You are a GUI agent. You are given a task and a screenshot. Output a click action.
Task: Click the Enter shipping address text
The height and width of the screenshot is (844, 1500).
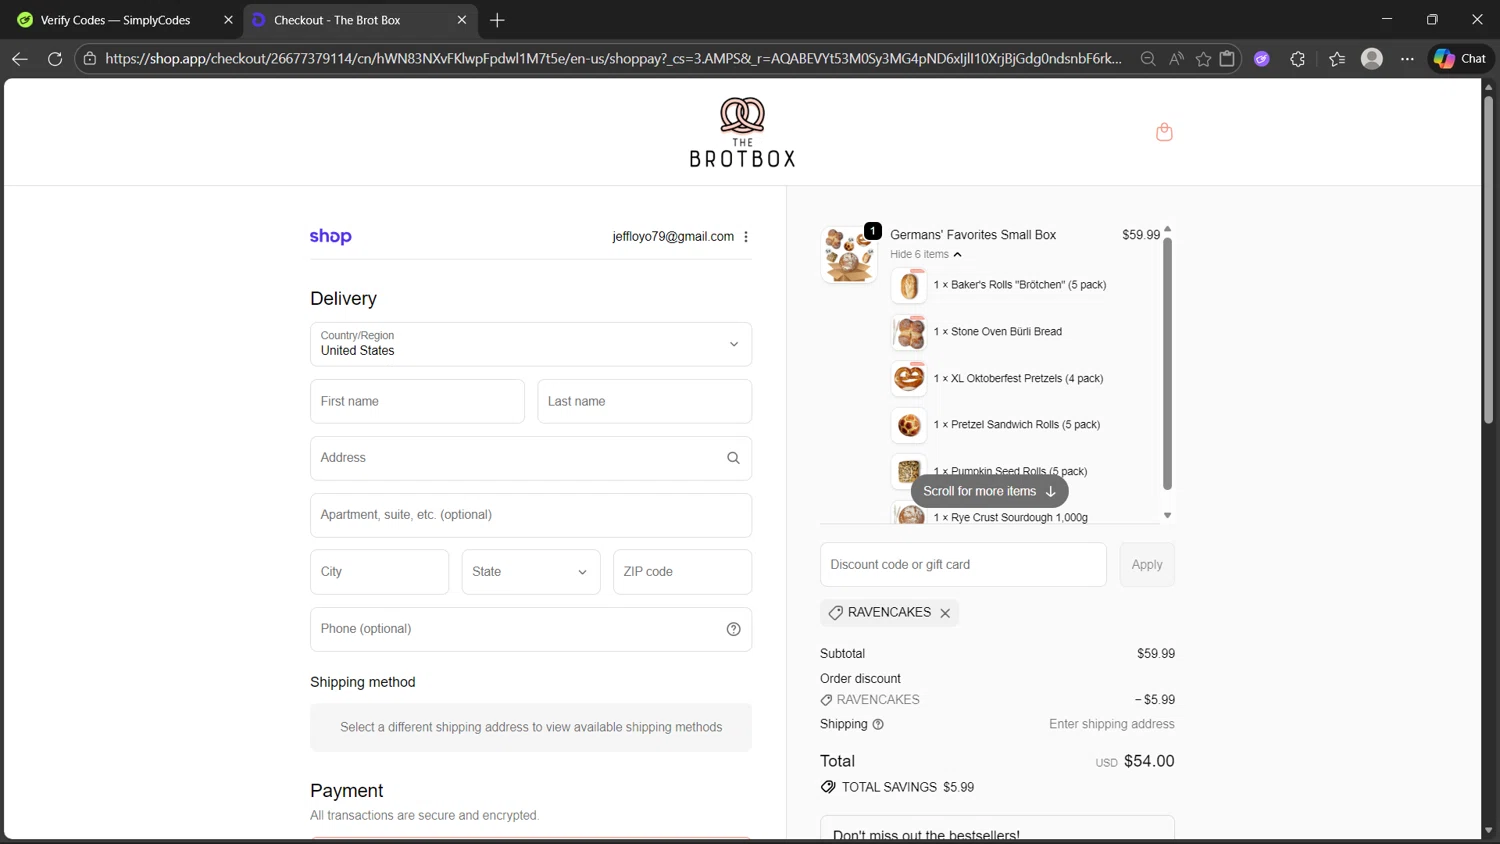[x=1112, y=724]
